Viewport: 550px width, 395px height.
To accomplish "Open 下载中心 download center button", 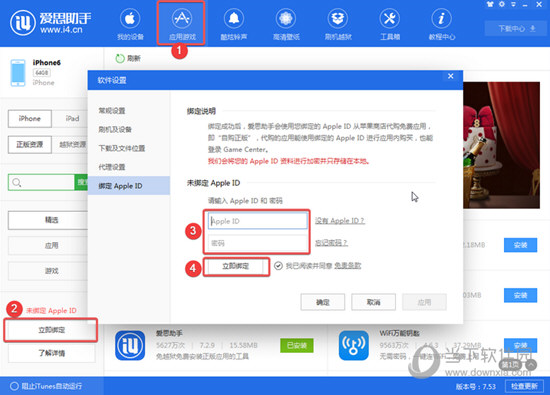I will coord(516,28).
